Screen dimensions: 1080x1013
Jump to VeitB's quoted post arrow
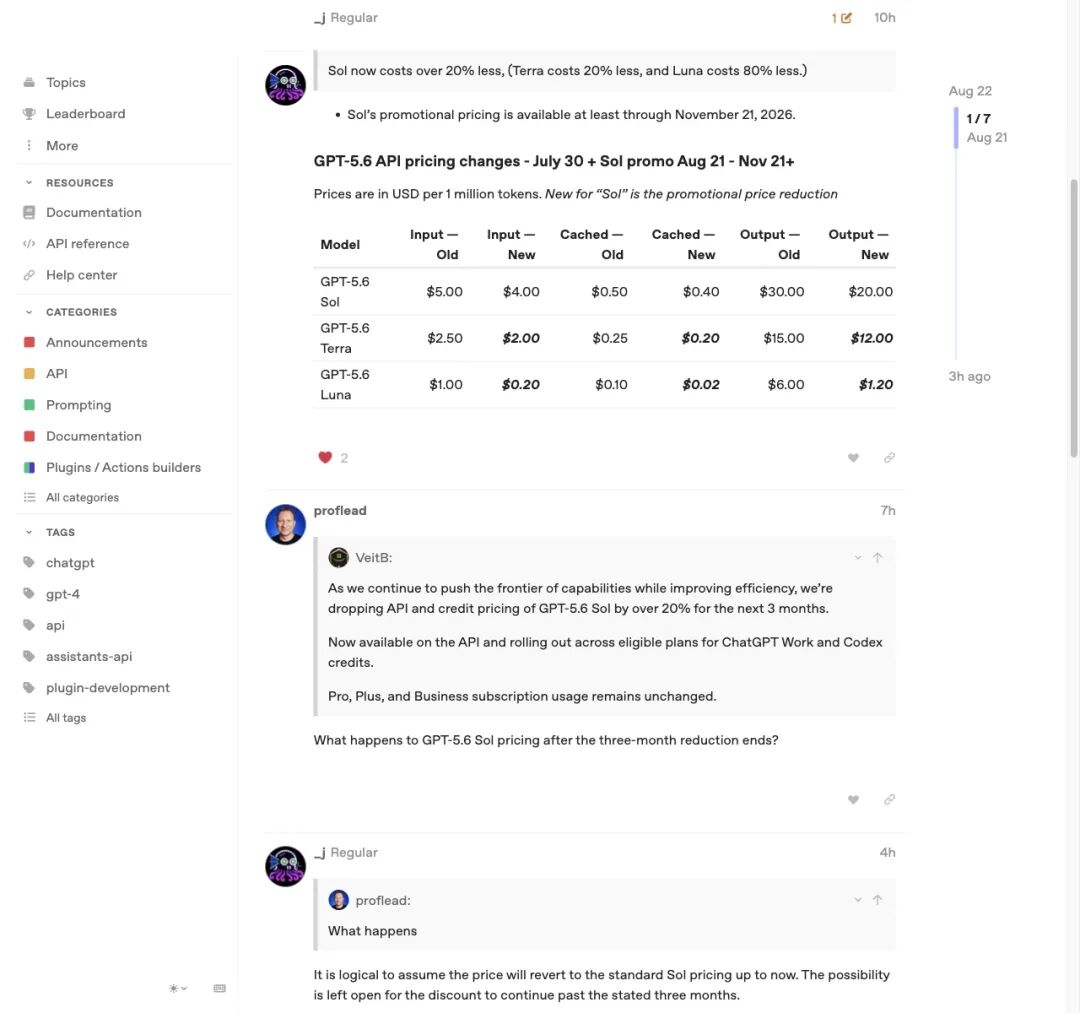[878, 558]
